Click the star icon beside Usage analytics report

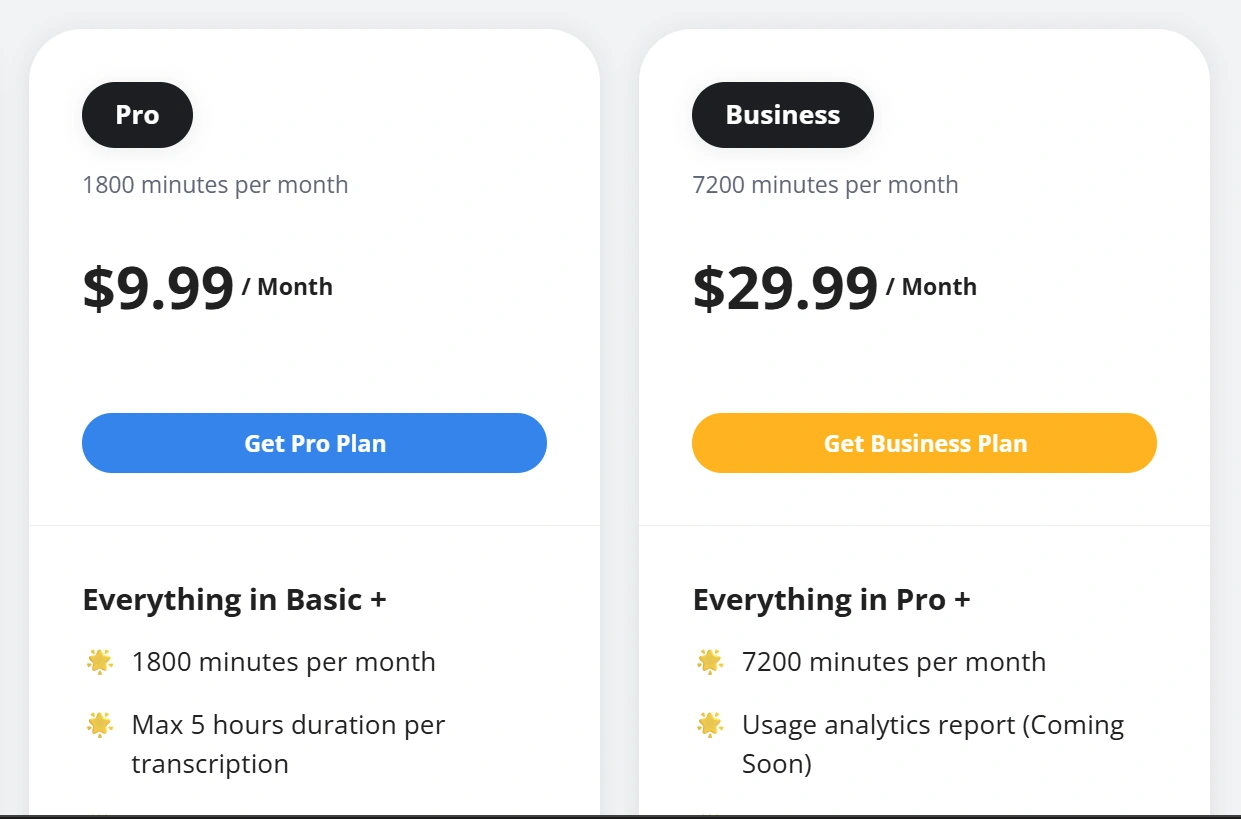(x=710, y=725)
